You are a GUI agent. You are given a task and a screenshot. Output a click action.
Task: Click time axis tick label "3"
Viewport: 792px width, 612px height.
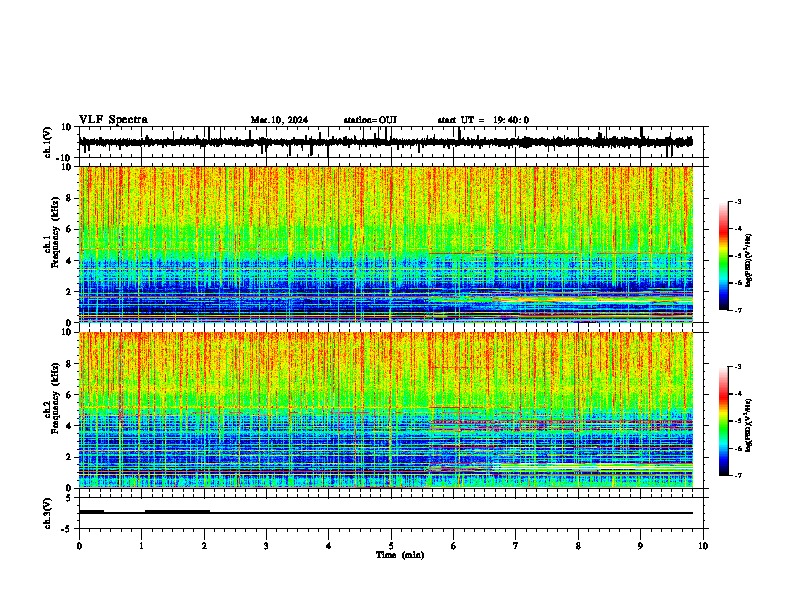pyautogui.click(x=266, y=546)
